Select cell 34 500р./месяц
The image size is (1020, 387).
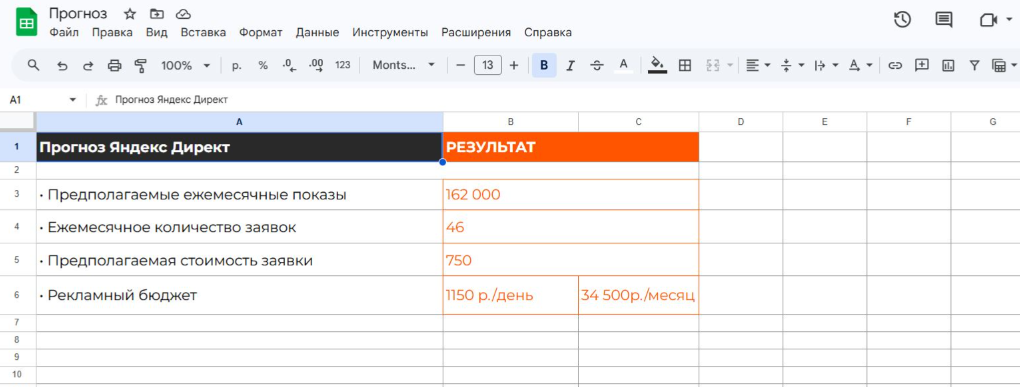[639, 295]
